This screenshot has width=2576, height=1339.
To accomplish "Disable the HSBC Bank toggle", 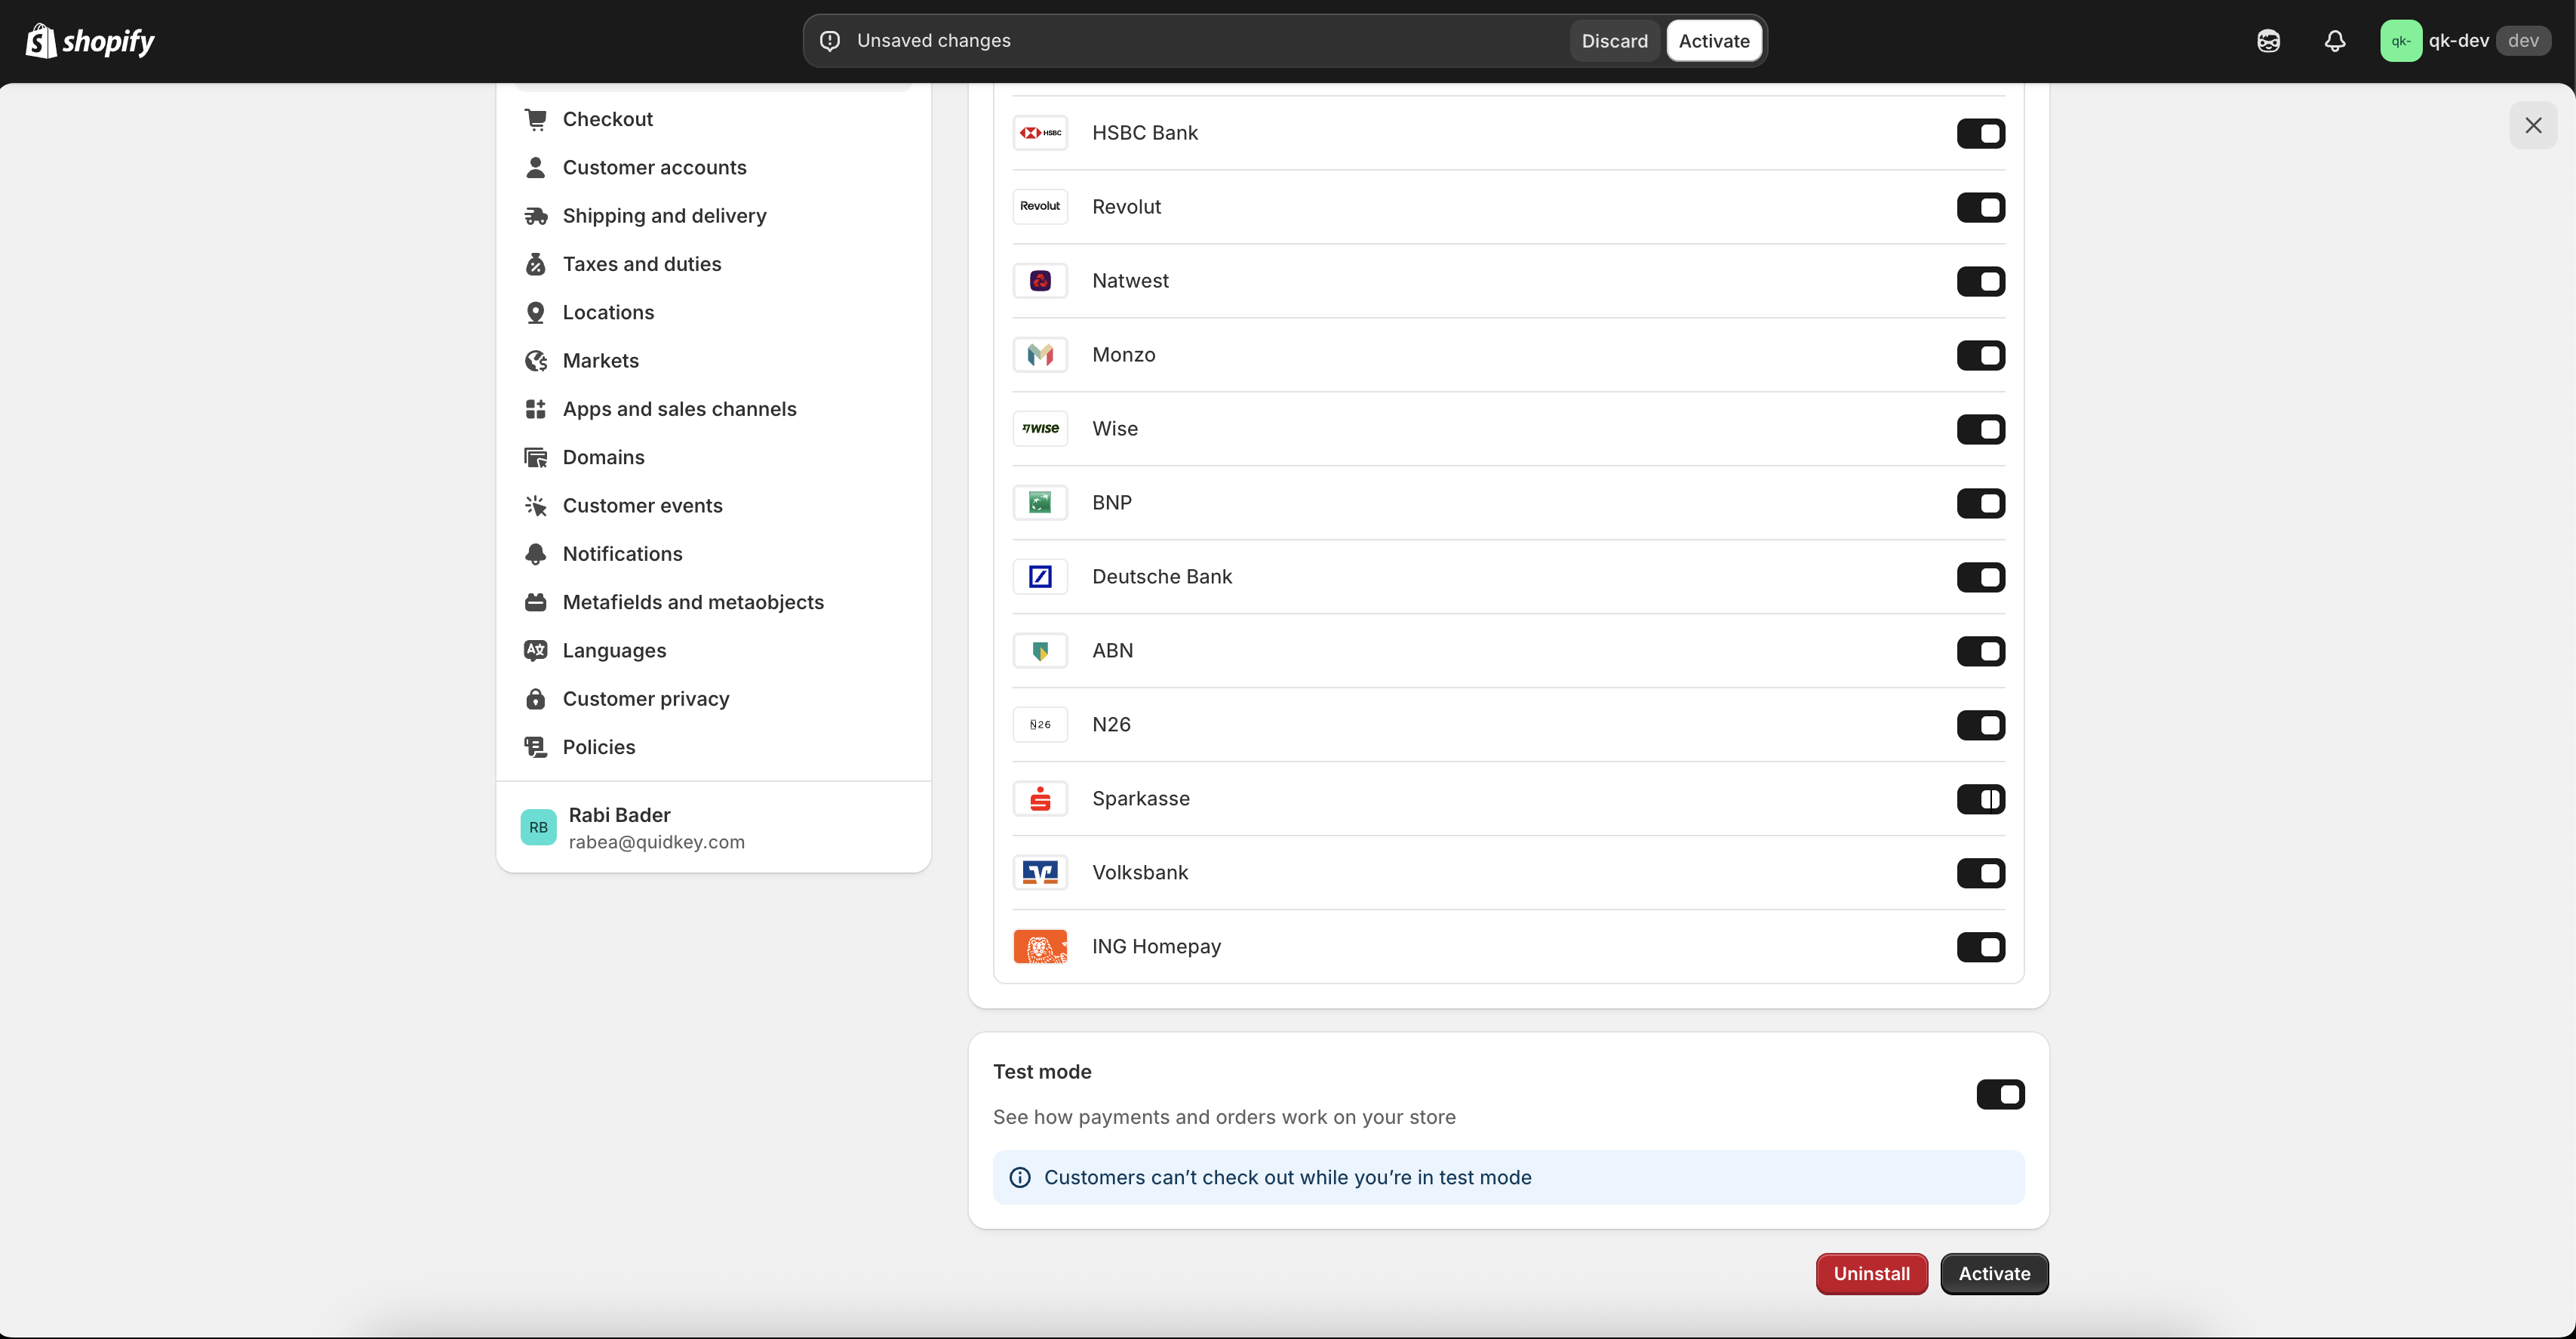I will point(1980,133).
